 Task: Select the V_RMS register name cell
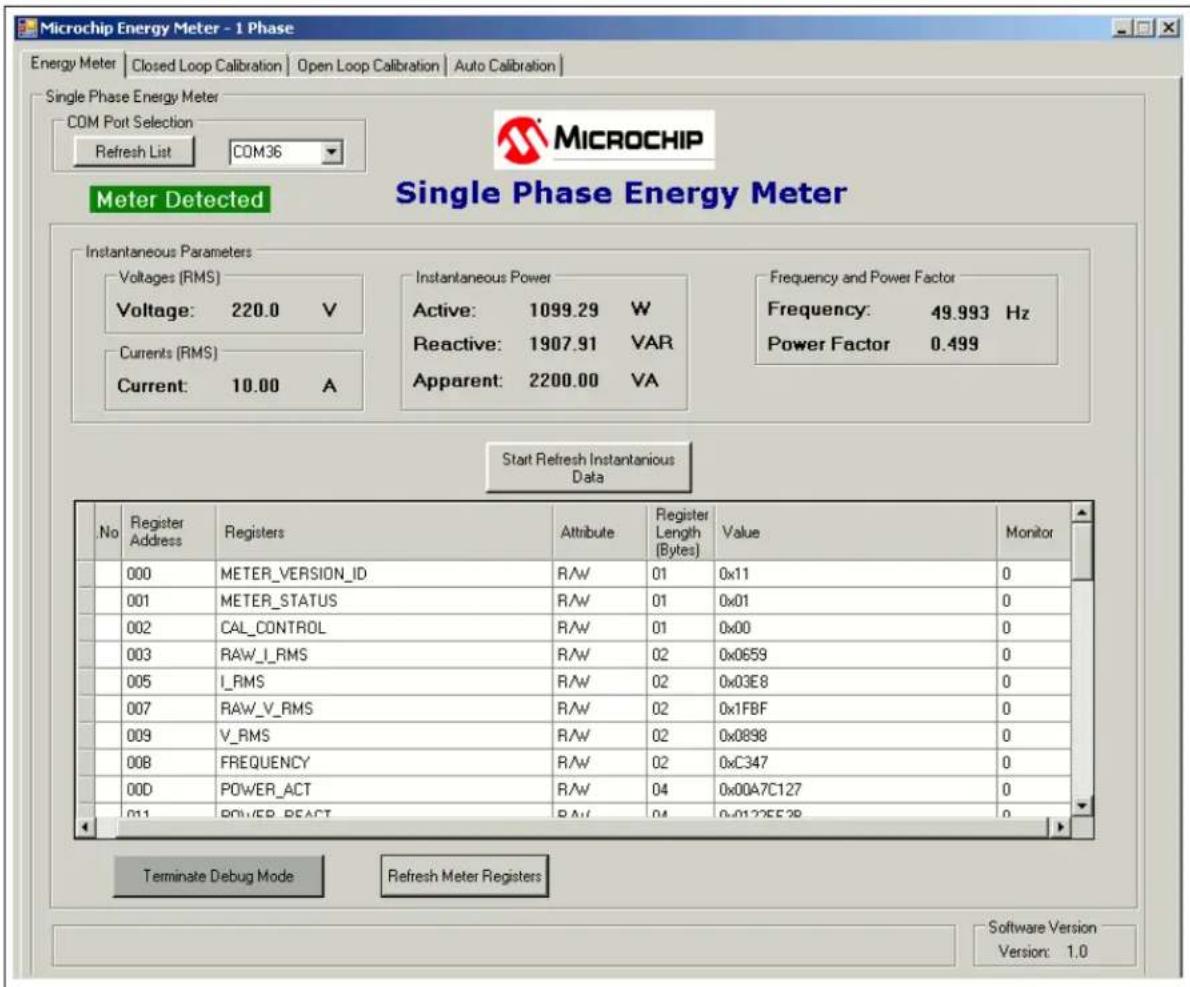point(384,736)
